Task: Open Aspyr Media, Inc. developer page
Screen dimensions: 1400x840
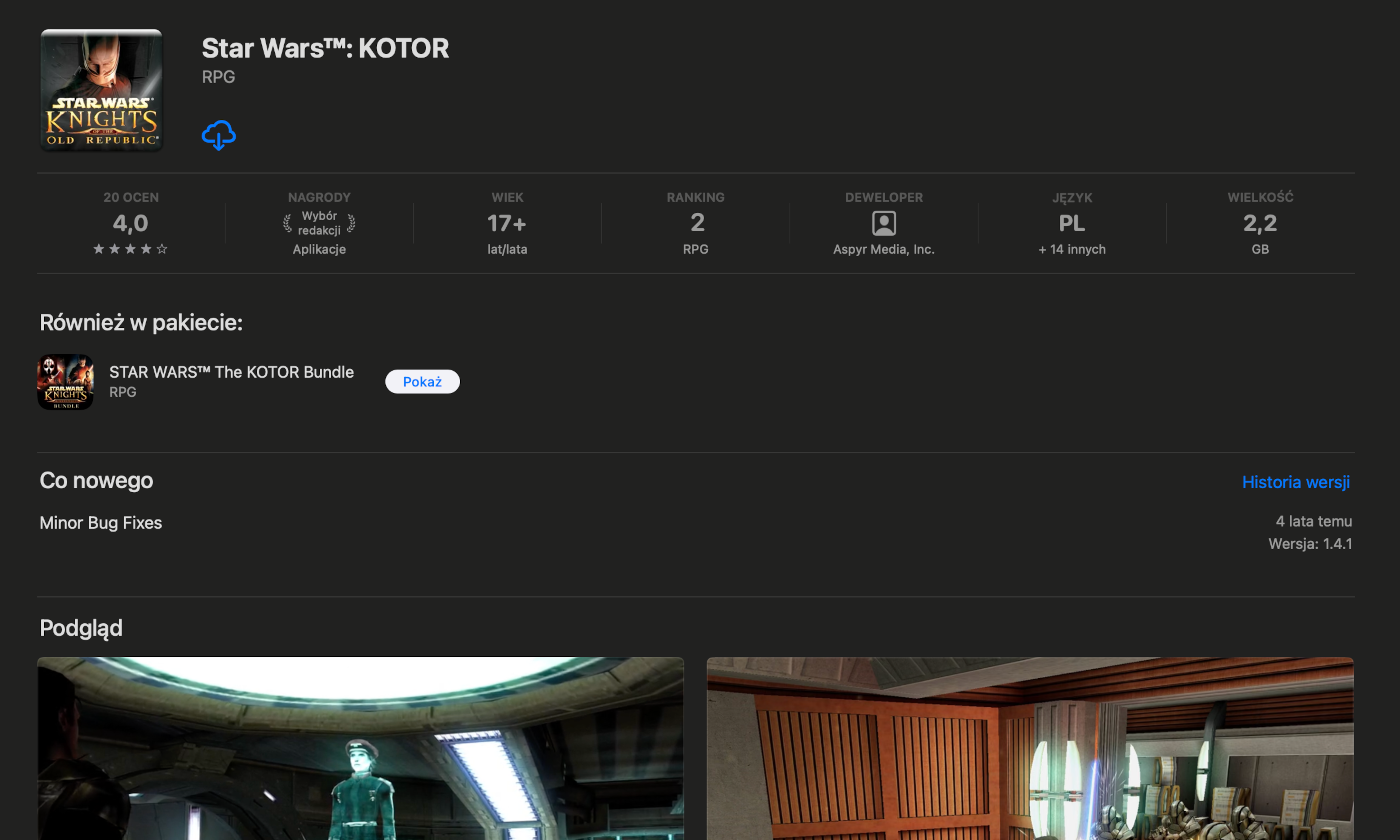Action: [883, 249]
